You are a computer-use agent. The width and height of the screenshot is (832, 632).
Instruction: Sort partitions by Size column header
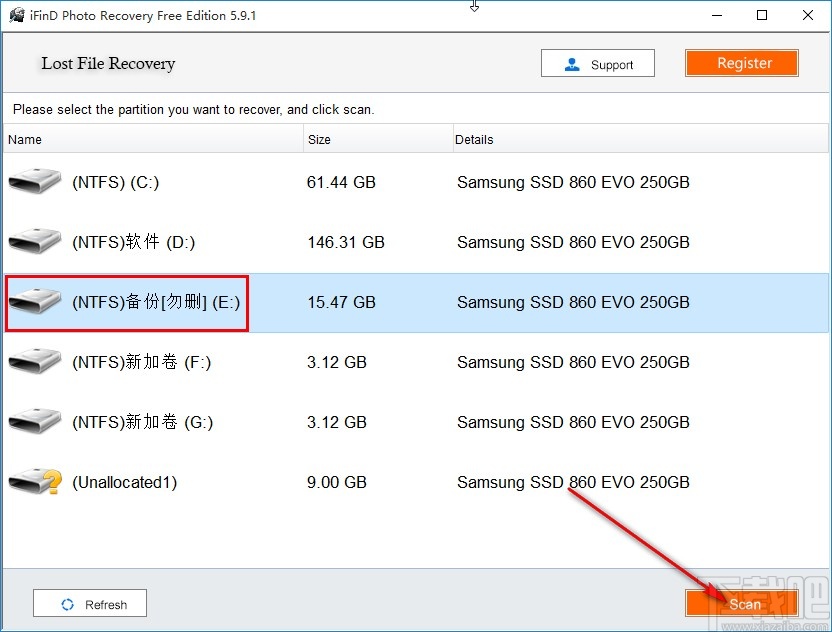coord(378,139)
